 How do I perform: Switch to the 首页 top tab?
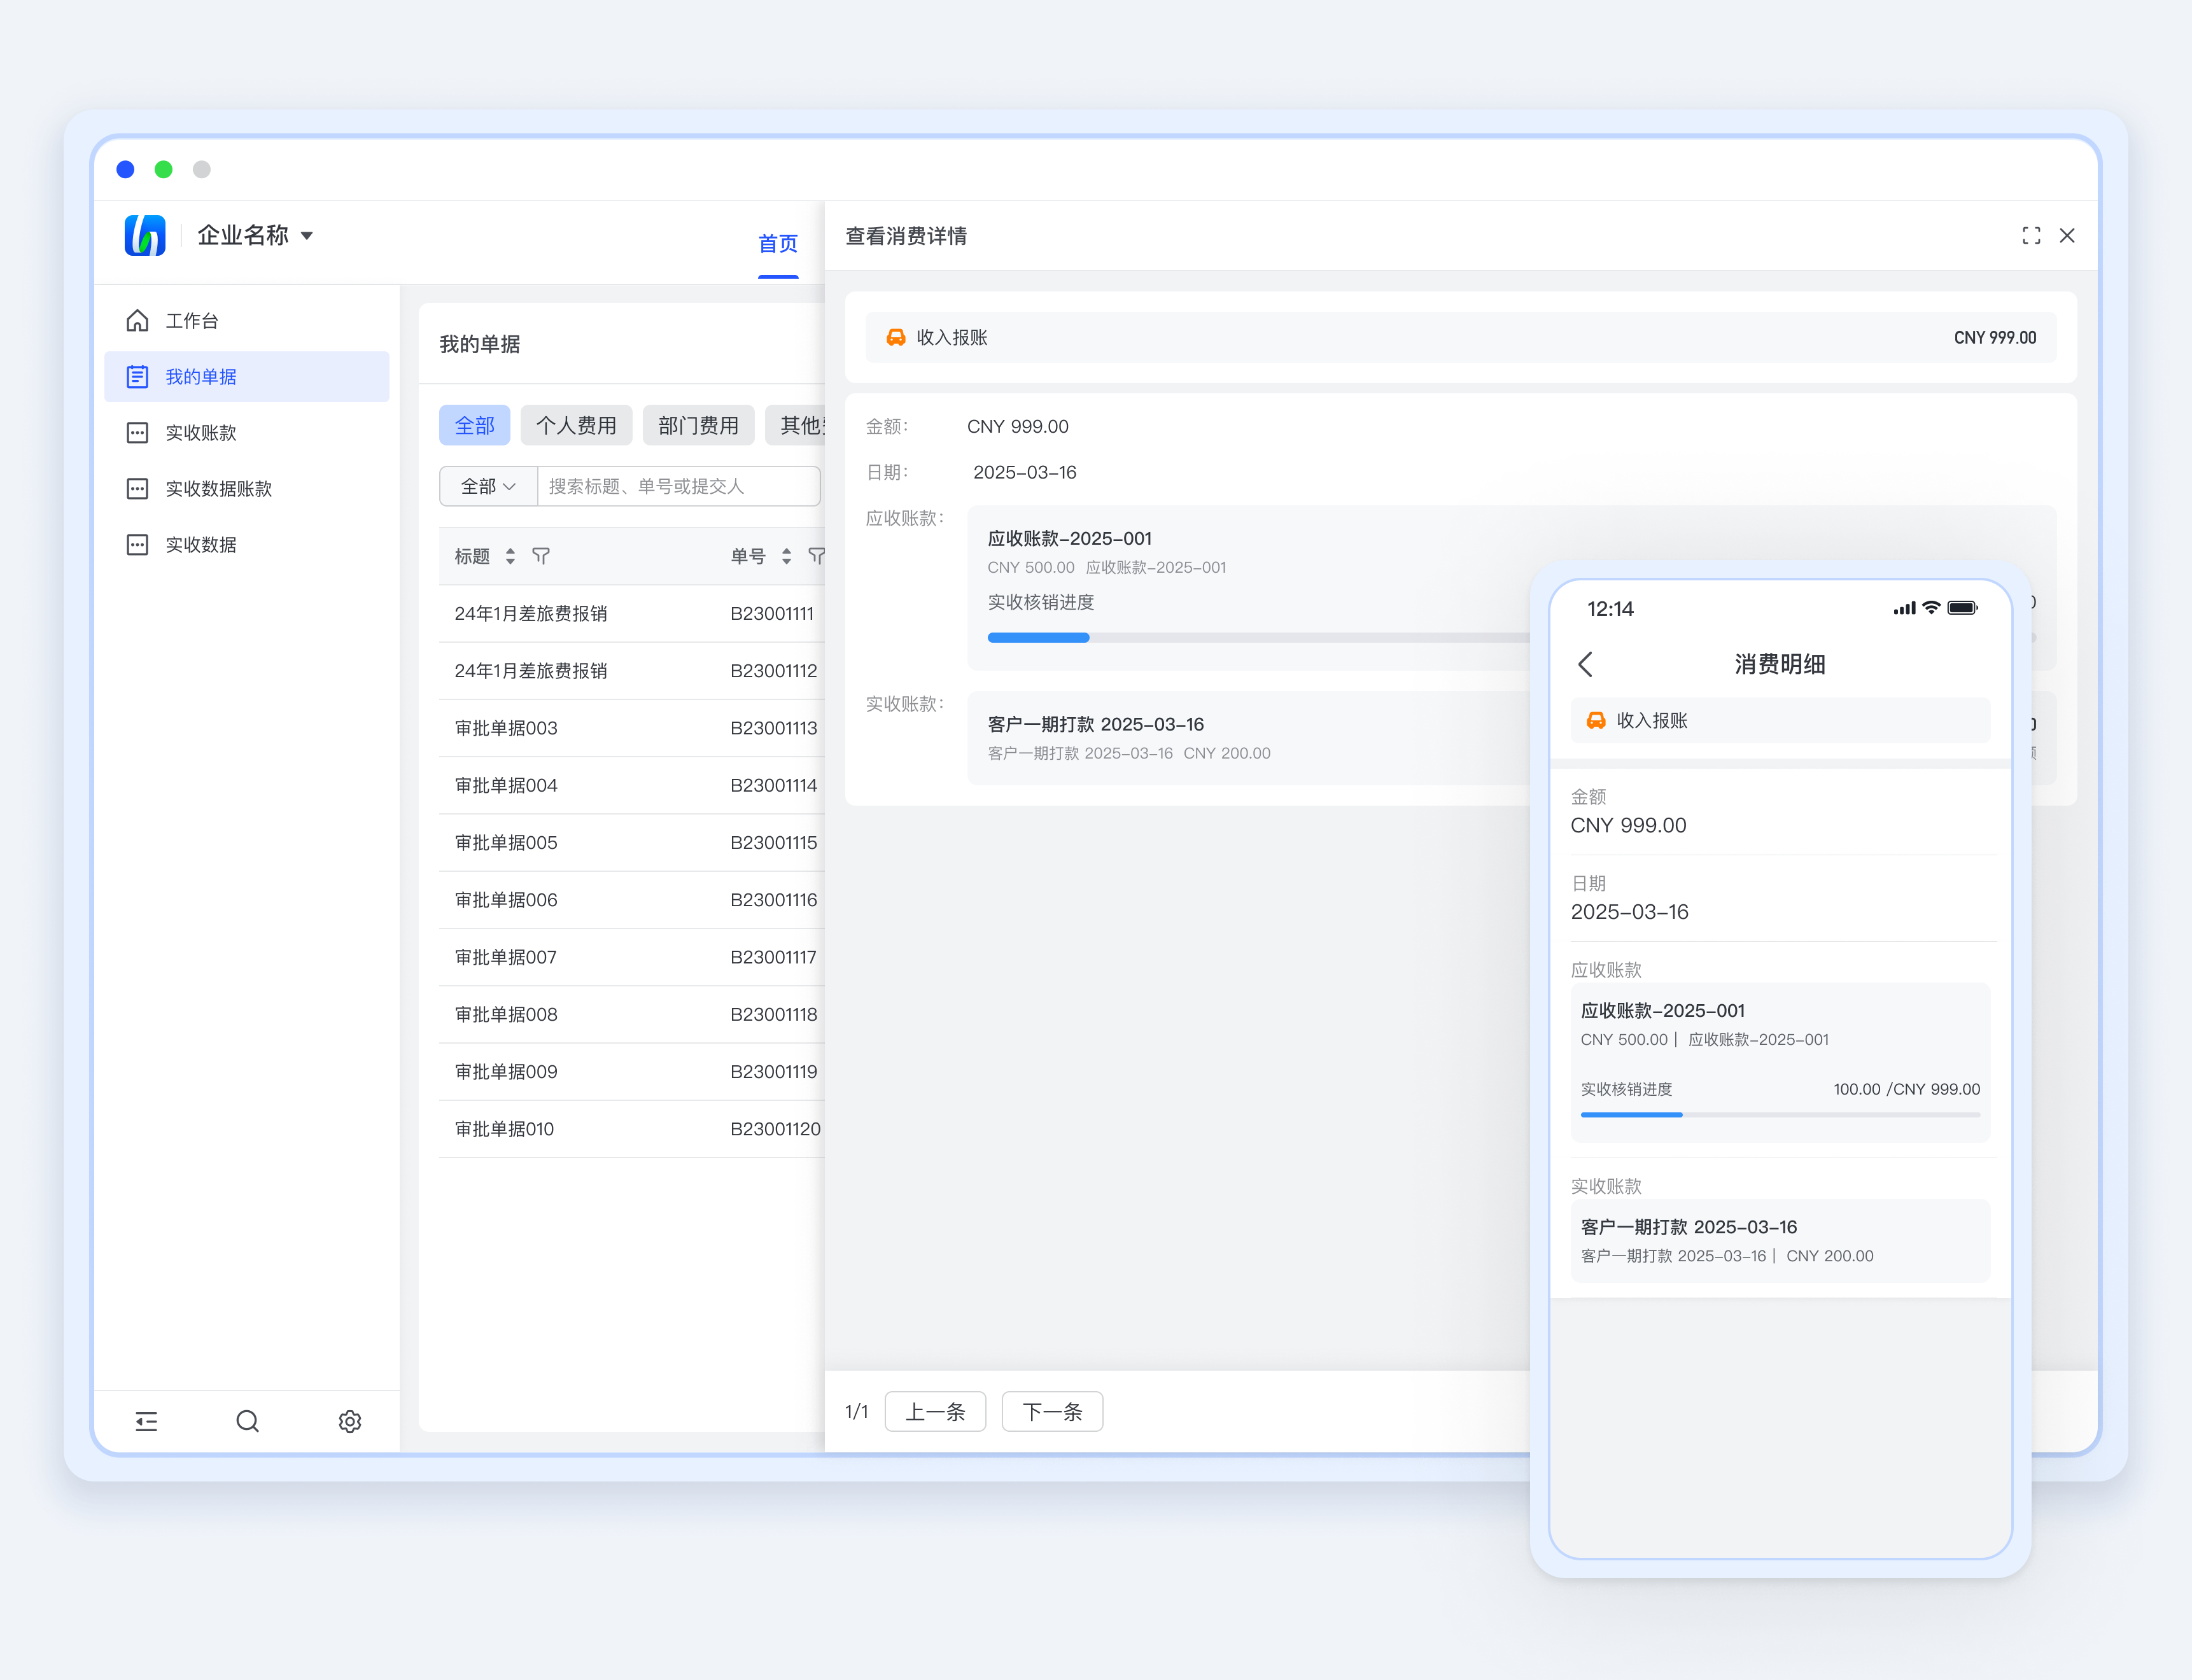777,244
